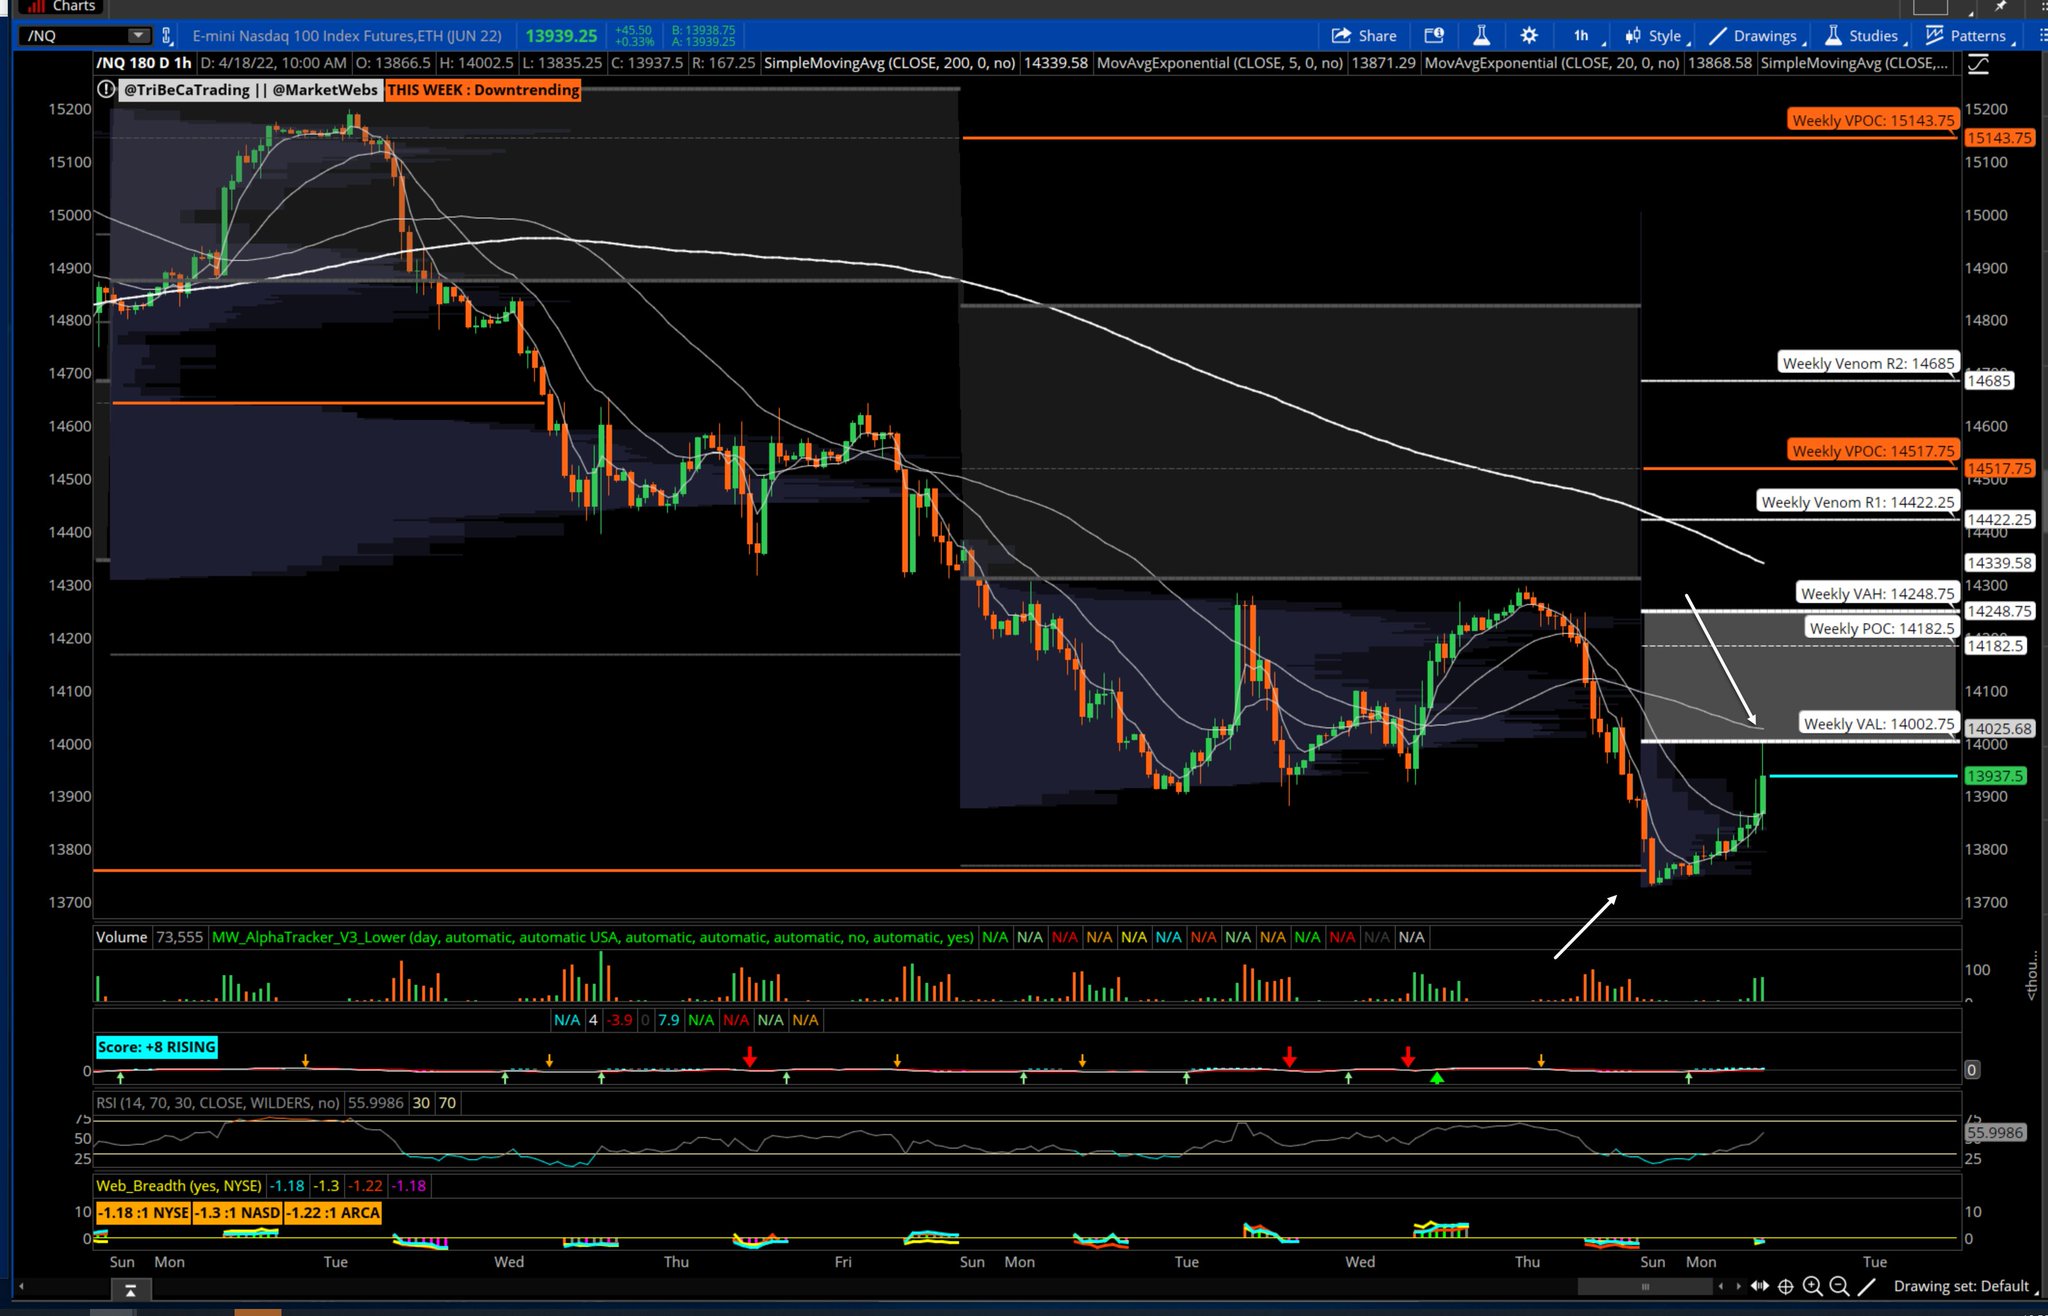This screenshot has width=2048, height=1316.
Task: Open chart settings via the gear icon
Action: [x=1529, y=35]
